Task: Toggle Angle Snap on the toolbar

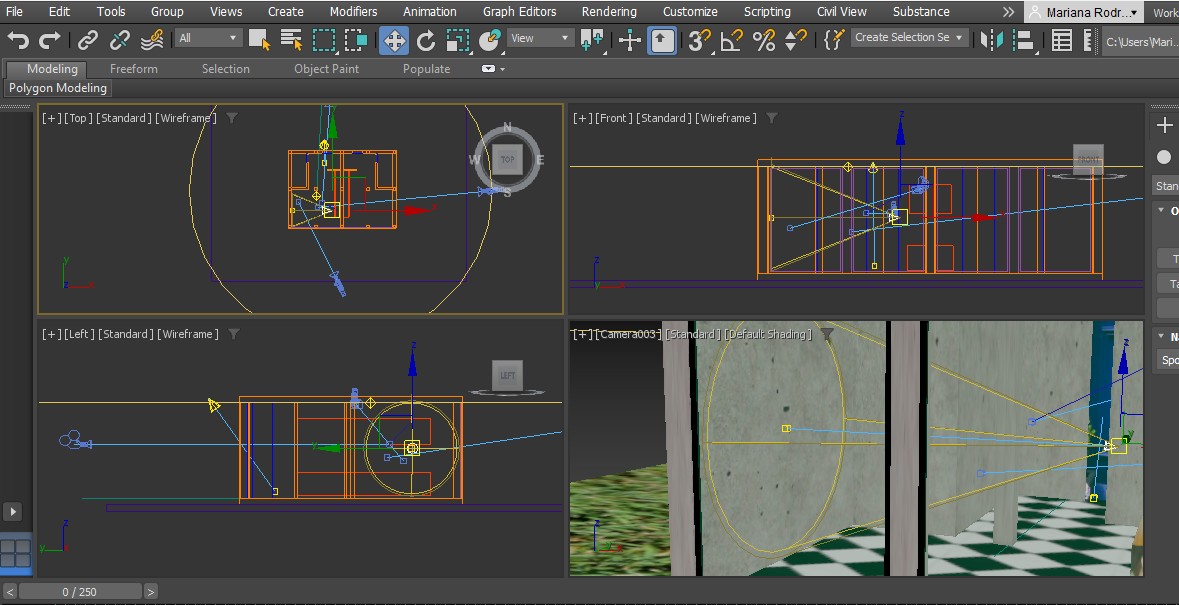Action: pyautogui.click(x=732, y=40)
